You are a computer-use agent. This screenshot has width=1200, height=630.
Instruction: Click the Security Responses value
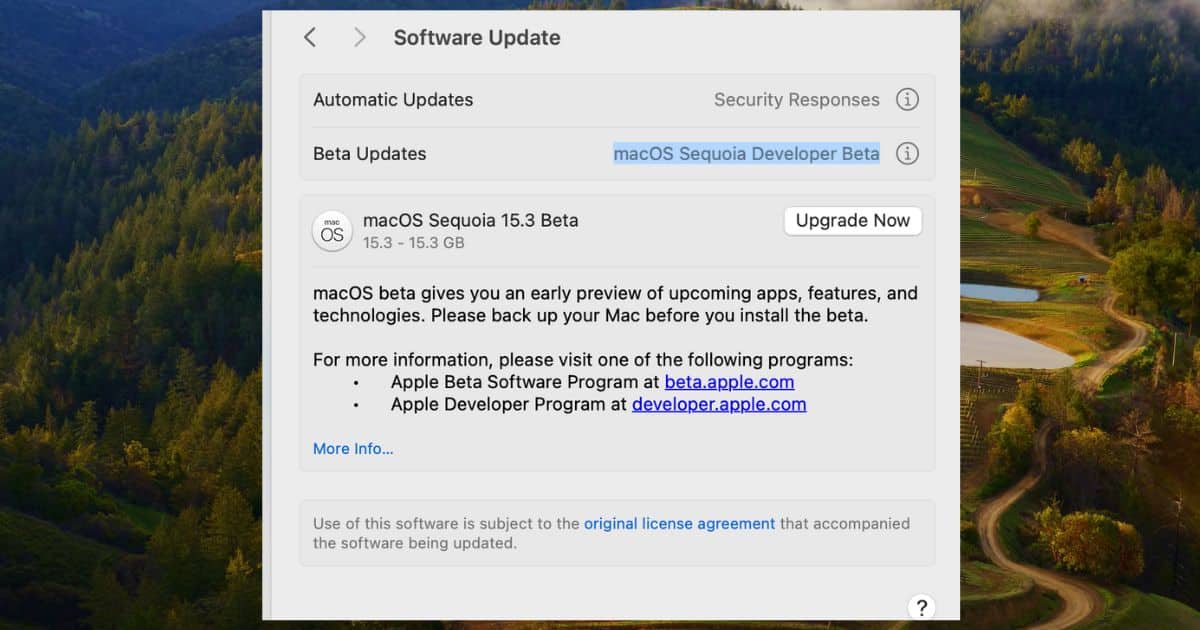(796, 100)
